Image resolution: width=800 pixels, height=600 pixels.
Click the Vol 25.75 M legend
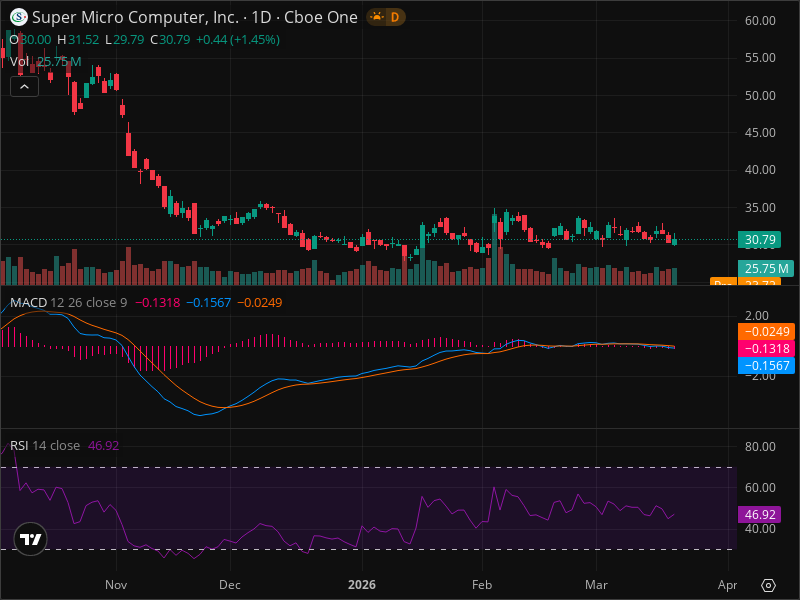[x=45, y=62]
